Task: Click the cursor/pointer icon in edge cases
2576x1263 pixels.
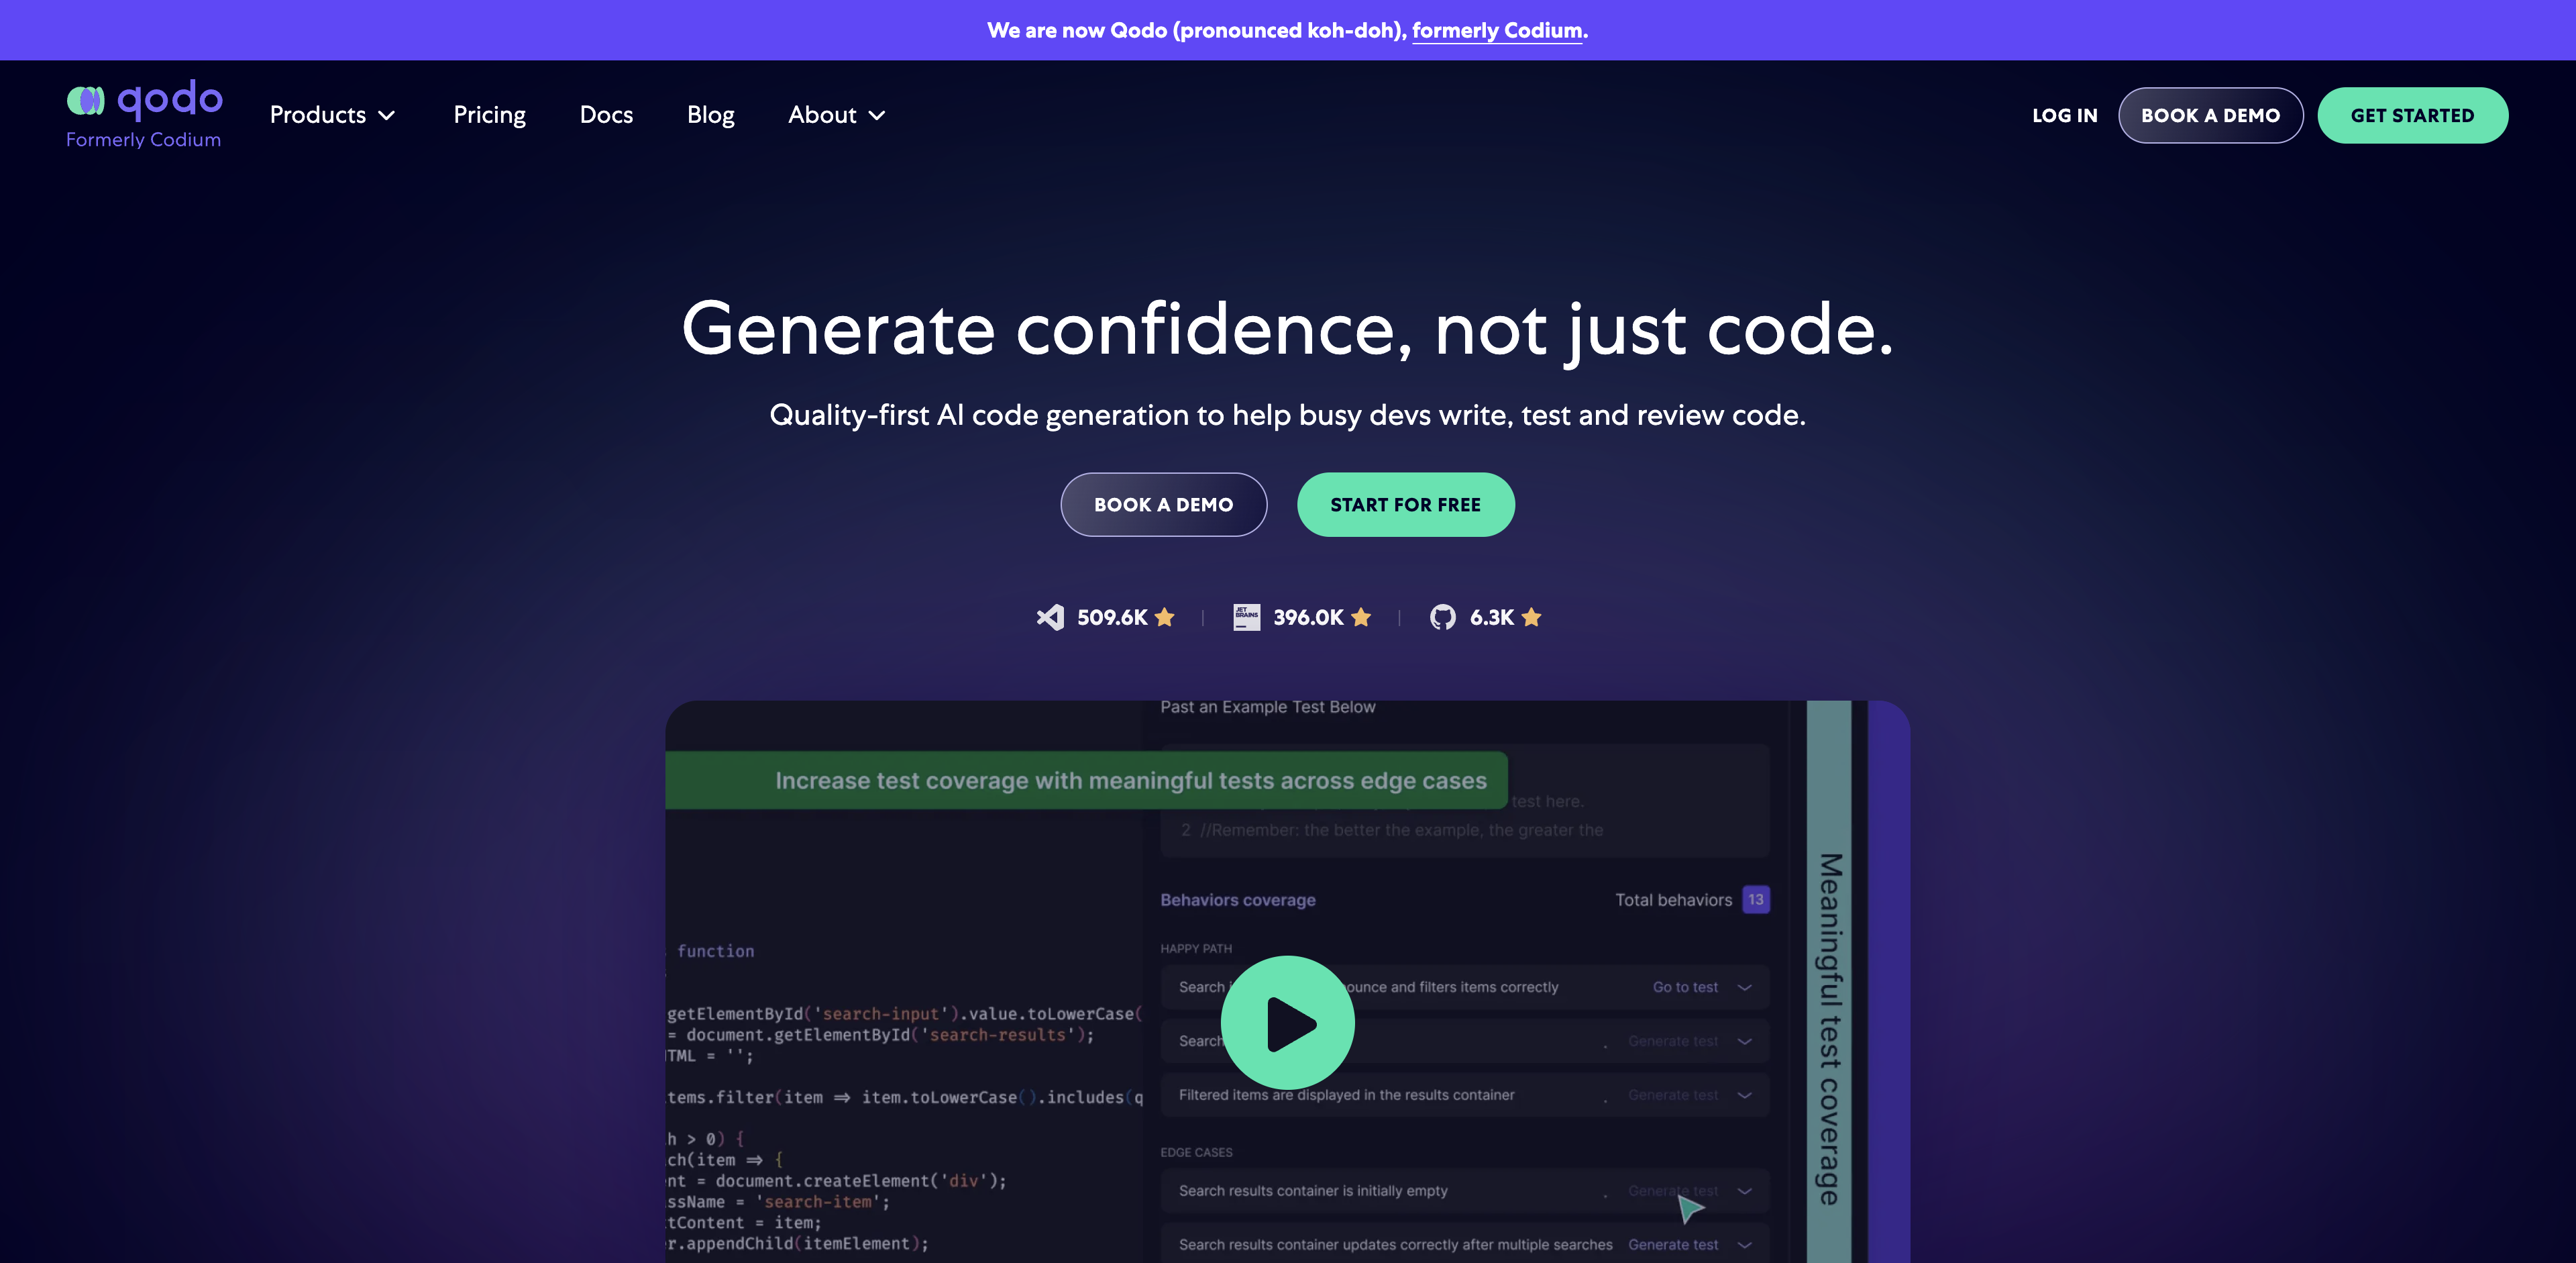Action: (x=1689, y=1205)
